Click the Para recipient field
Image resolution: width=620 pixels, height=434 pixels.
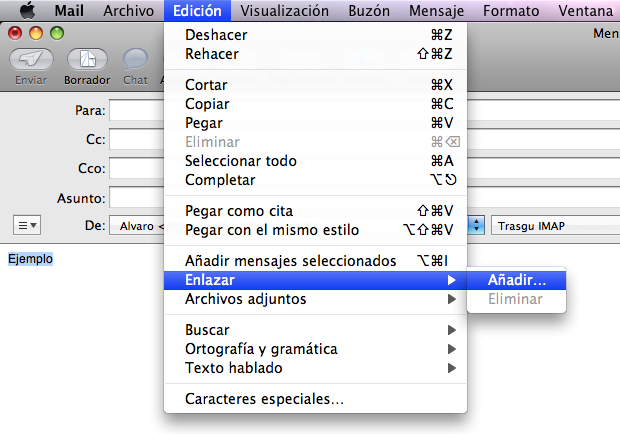tap(137, 109)
